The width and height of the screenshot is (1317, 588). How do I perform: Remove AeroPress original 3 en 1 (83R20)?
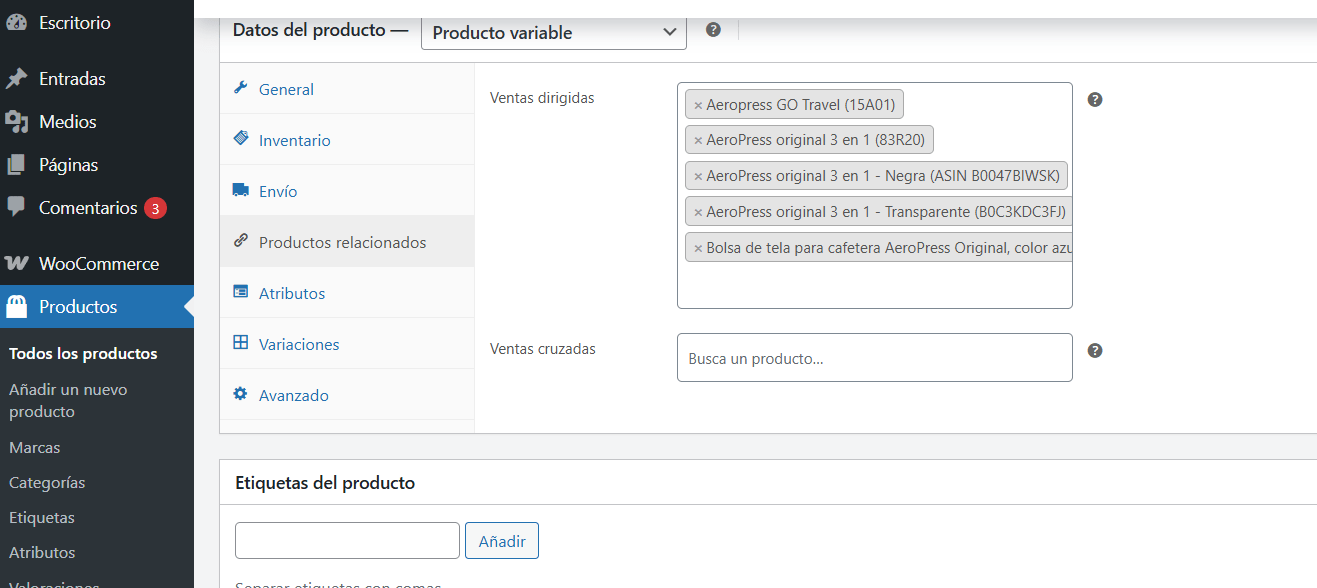(x=698, y=141)
